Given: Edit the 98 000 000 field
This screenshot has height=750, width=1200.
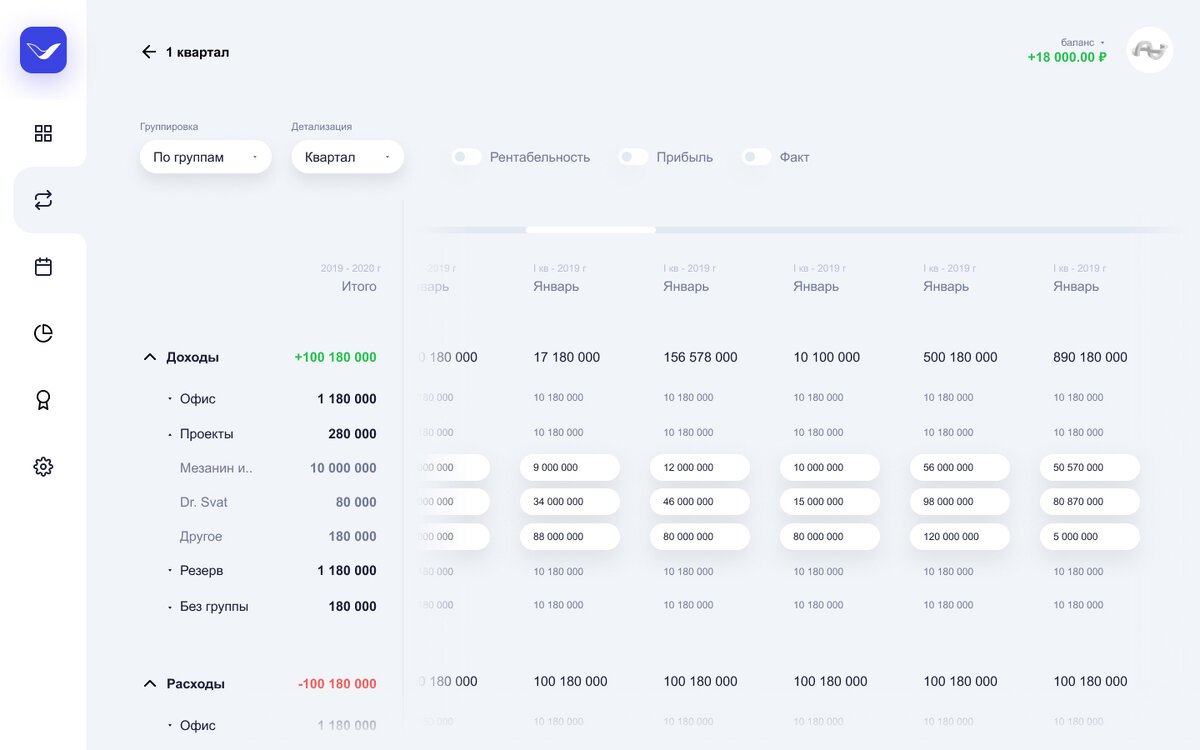Looking at the screenshot, I should [x=960, y=502].
